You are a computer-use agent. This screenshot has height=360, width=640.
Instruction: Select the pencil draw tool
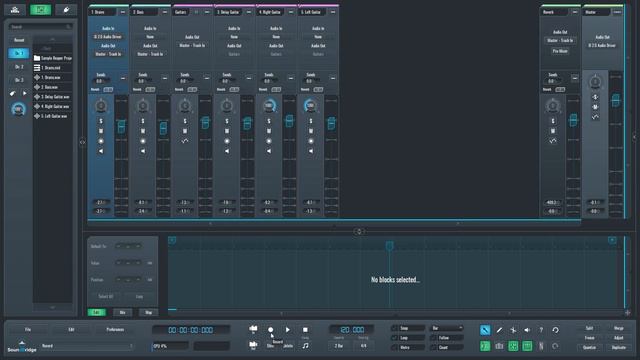pyautogui.click(x=499, y=330)
